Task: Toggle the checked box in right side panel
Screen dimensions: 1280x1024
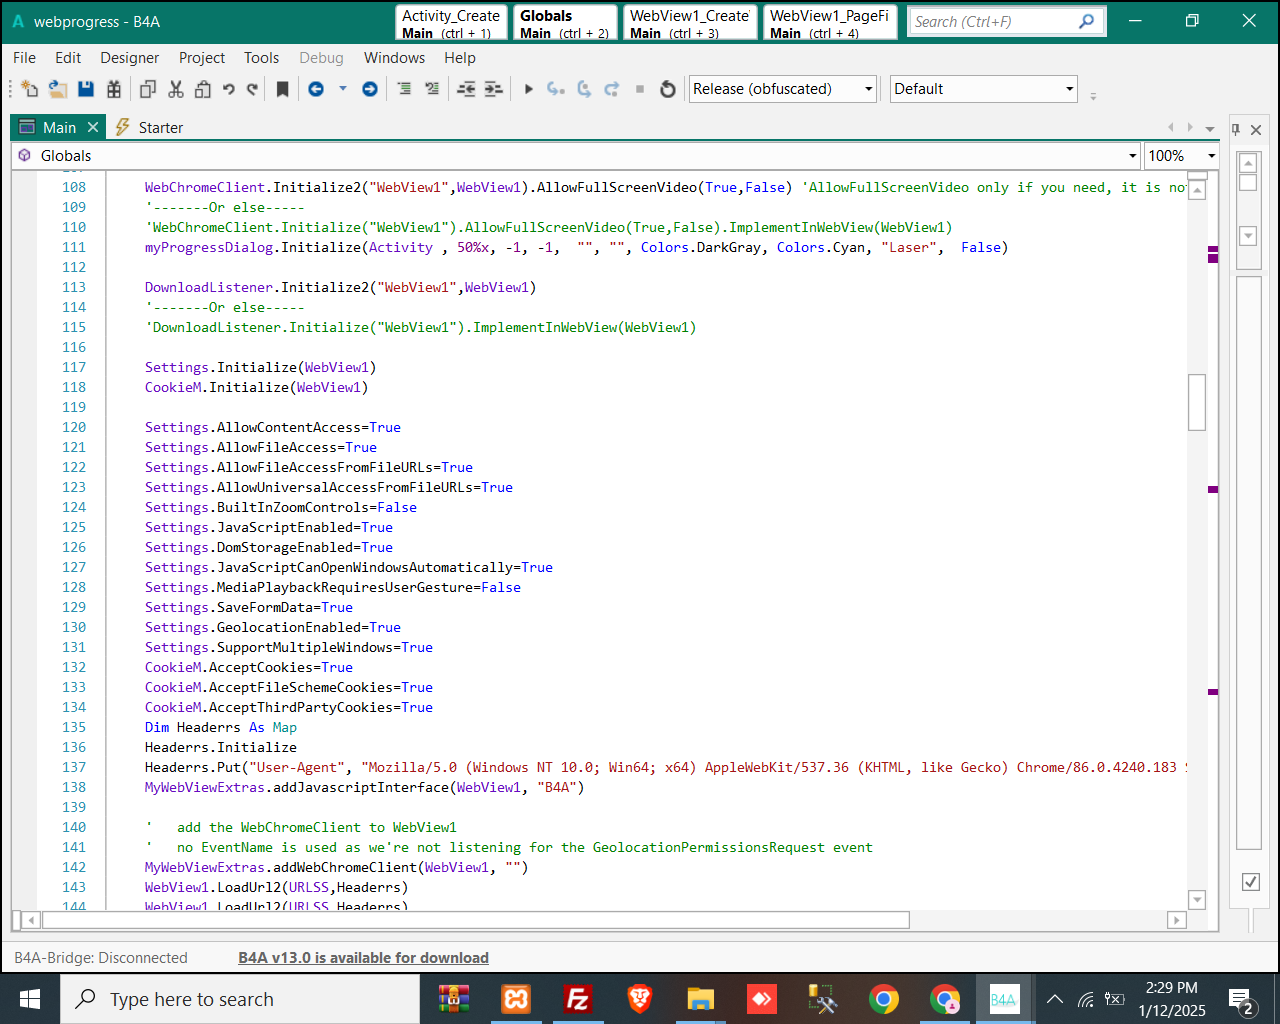Action: 1250,881
